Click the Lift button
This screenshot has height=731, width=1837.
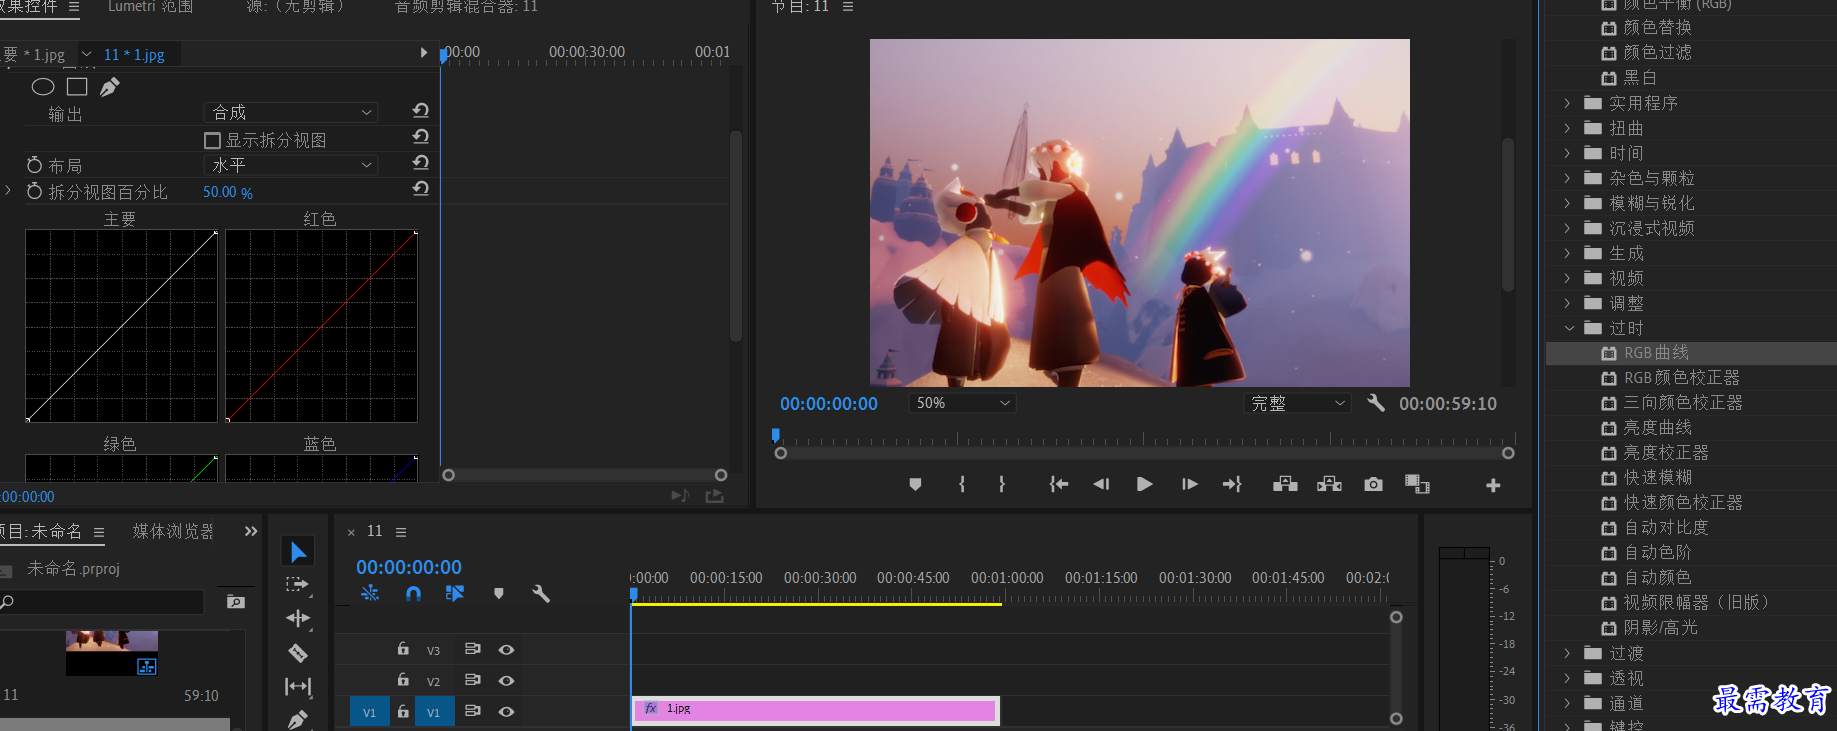click(1285, 484)
